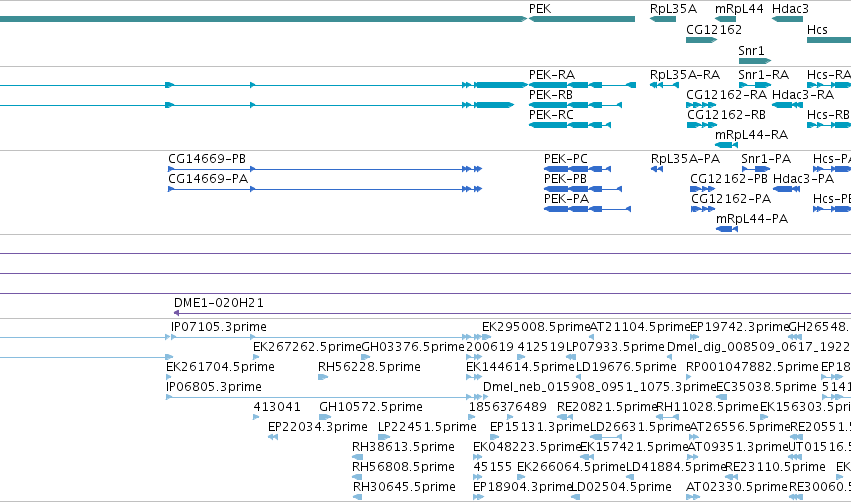851x502 pixels.
Task: Click the CG14669-PA protein label
Action: pos(208,179)
